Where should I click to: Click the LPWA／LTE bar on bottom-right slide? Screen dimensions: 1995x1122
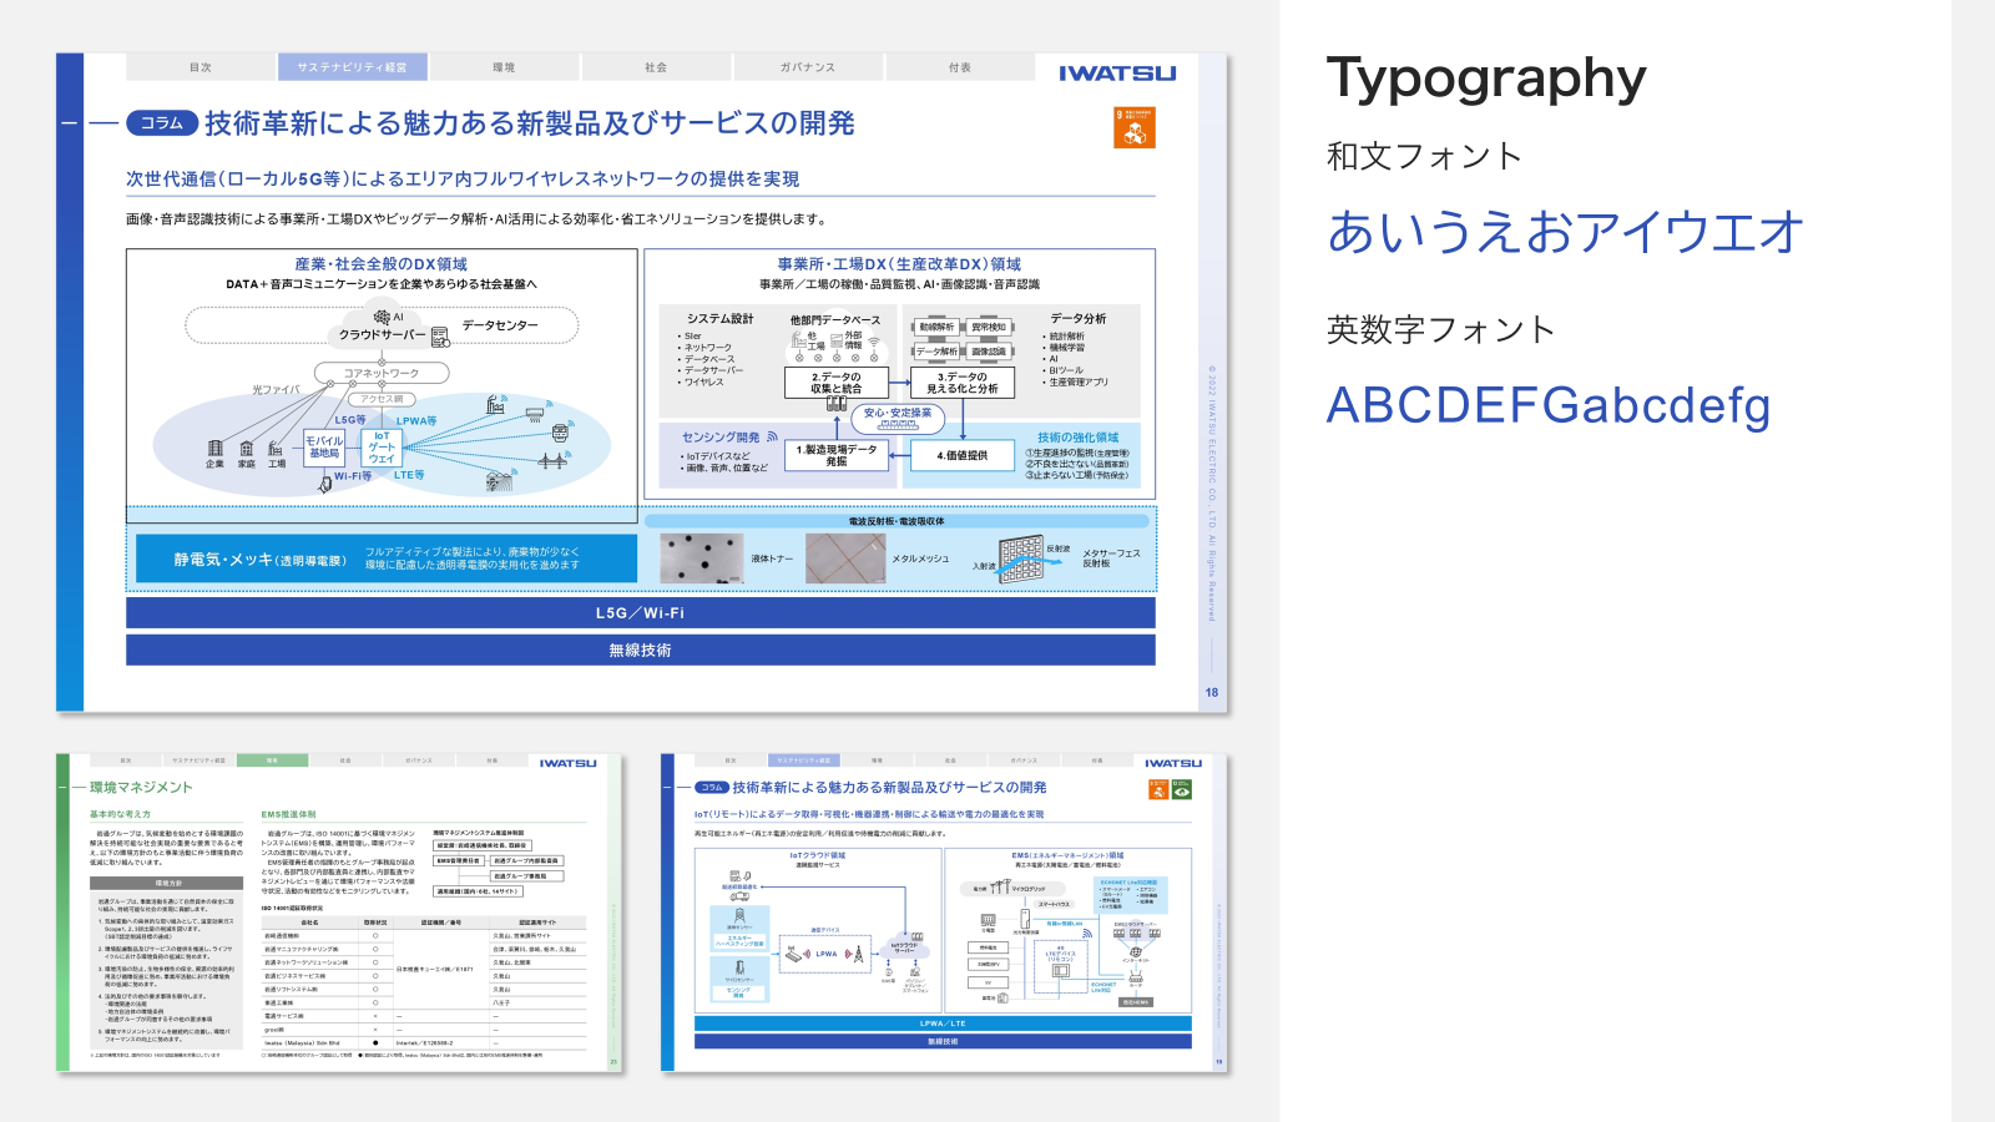pyautogui.click(x=943, y=1024)
